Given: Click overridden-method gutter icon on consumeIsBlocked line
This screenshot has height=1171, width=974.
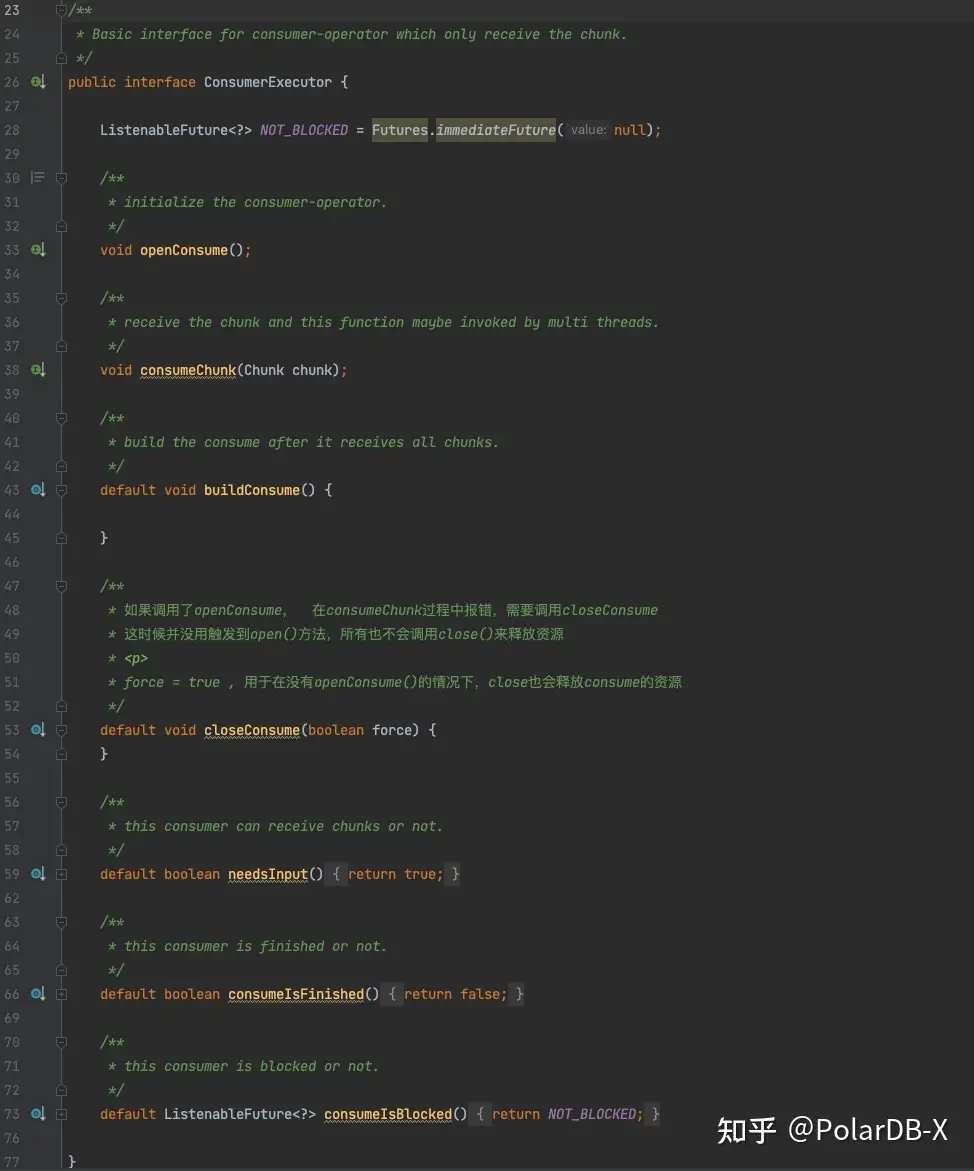Looking at the screenshot, I should [38, 1113].
